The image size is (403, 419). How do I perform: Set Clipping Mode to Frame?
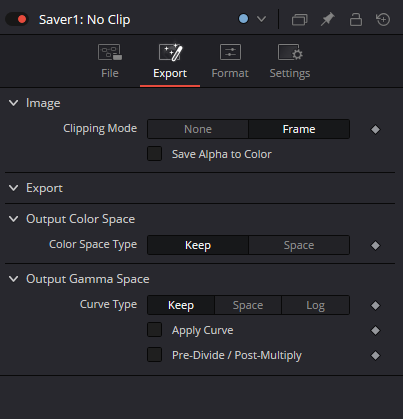tap(299, 129)
